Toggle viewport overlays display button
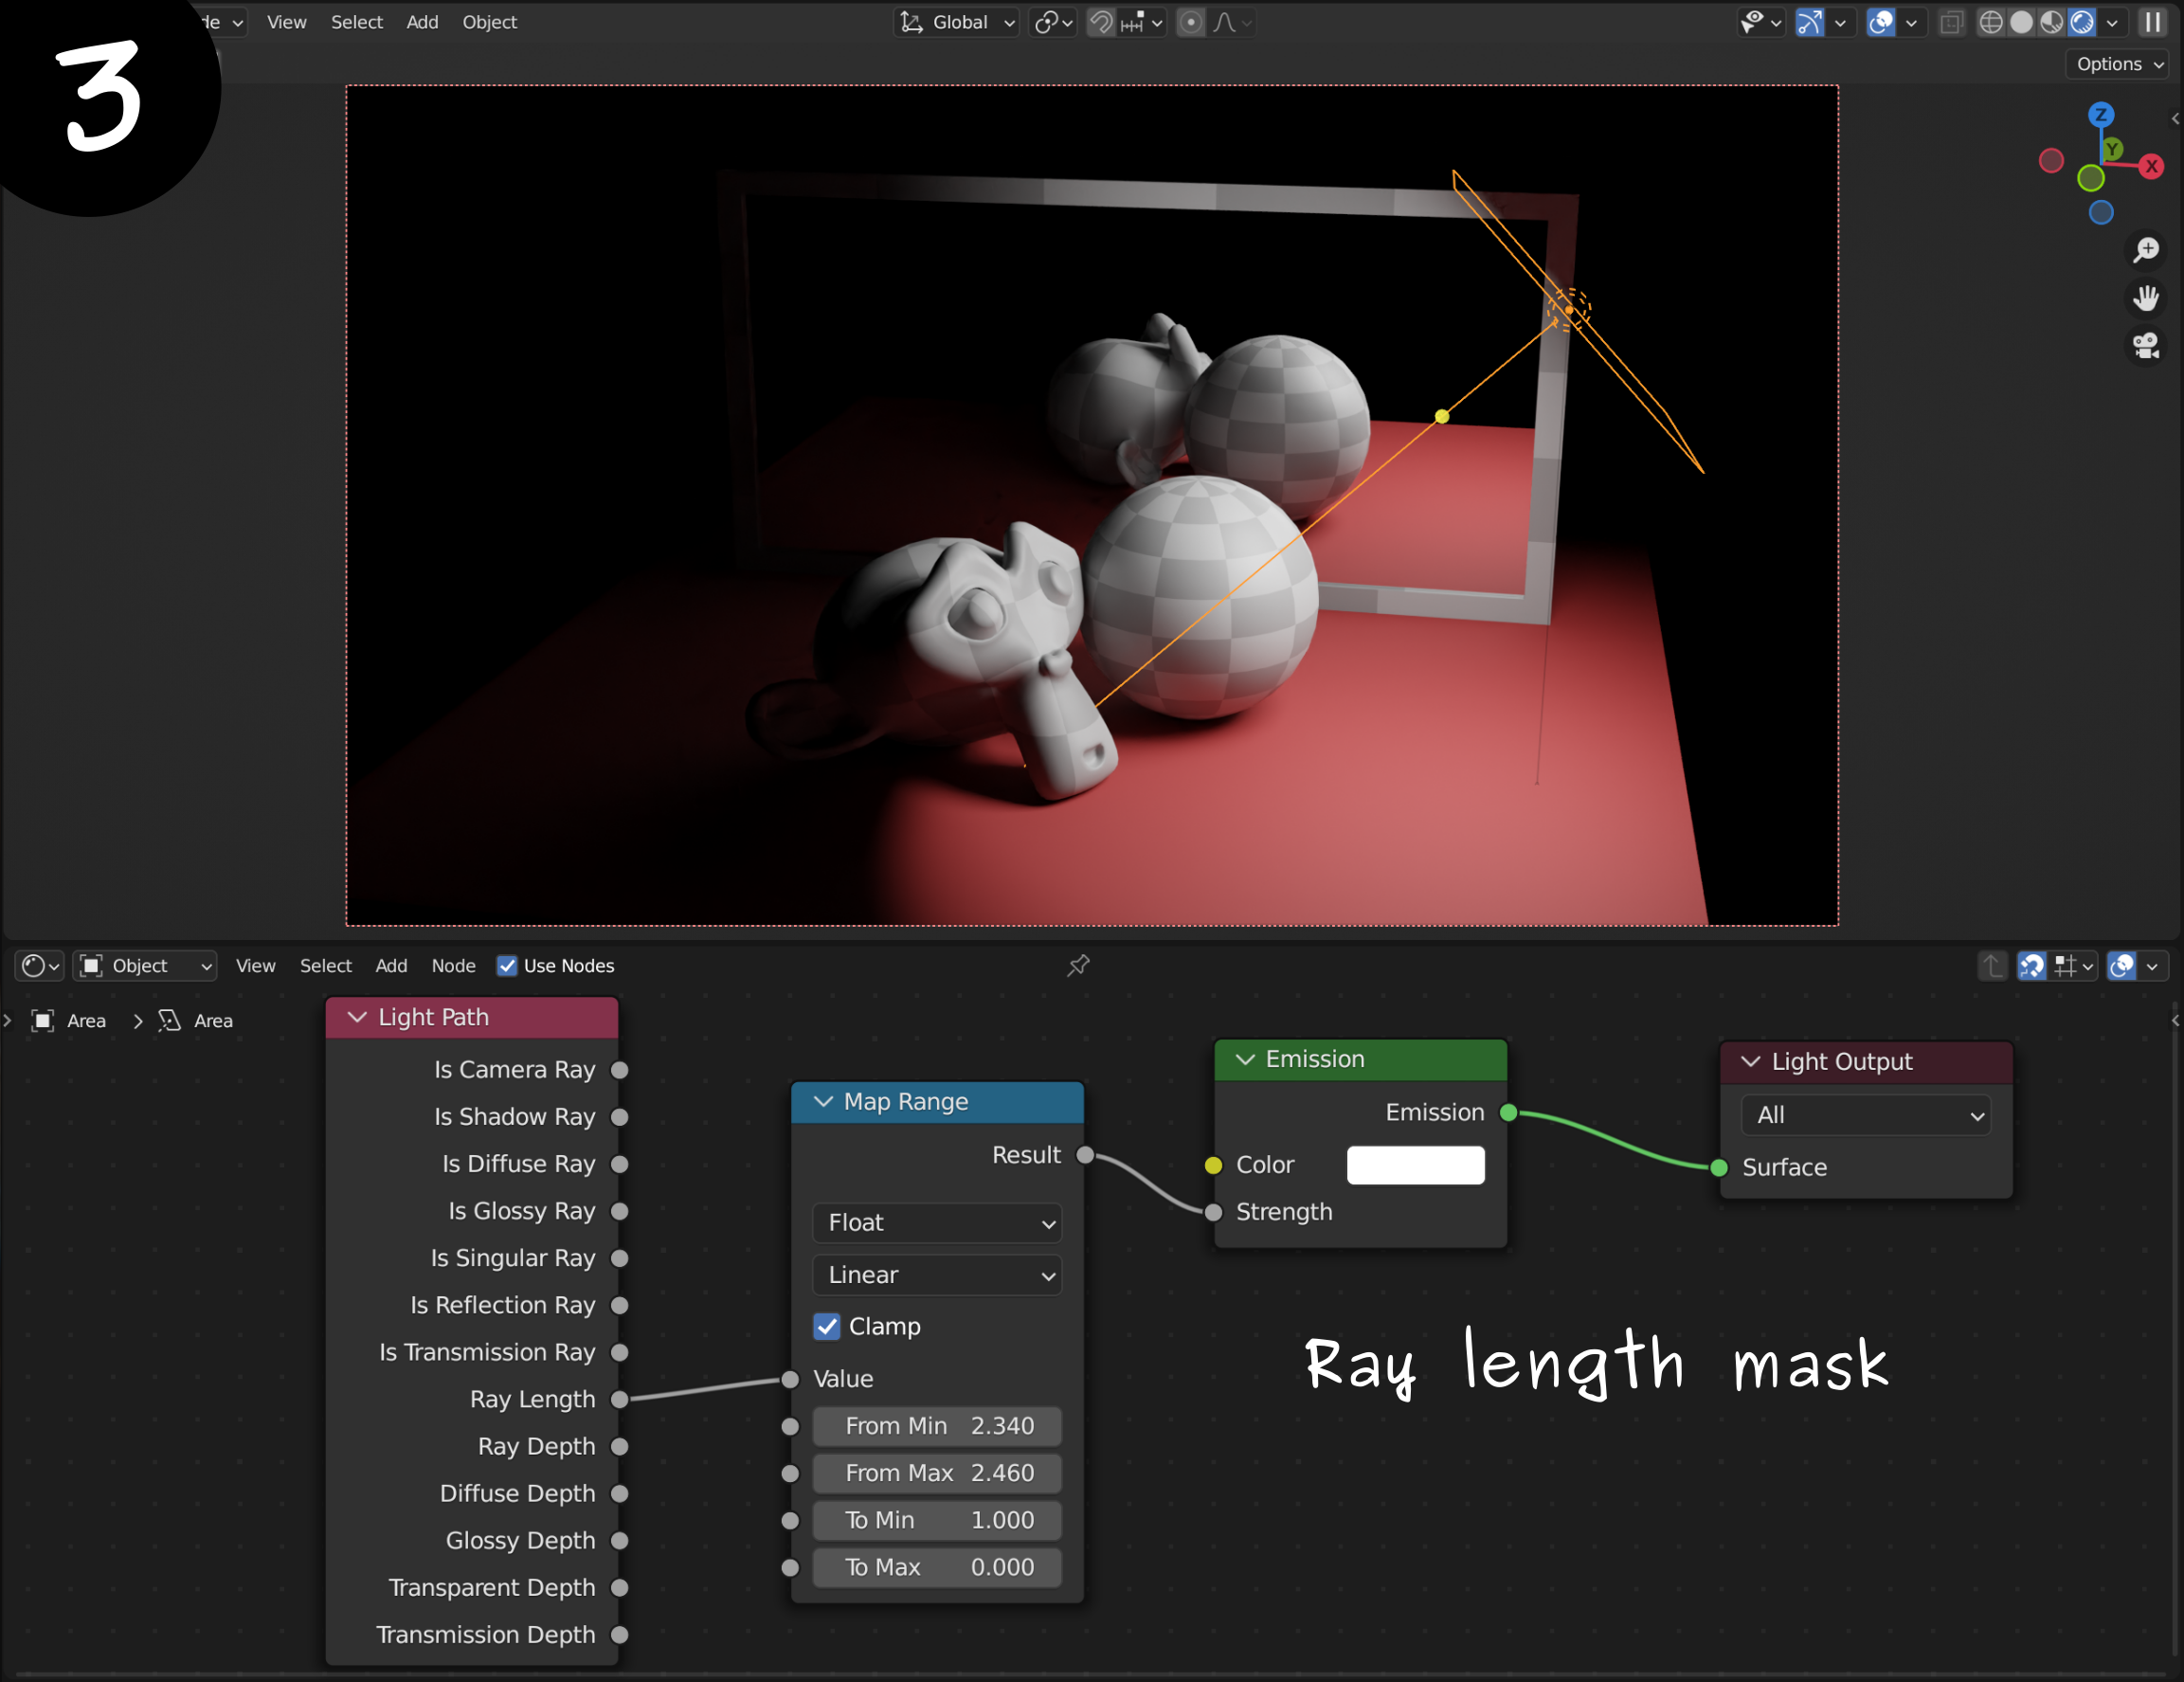The width and height of the screenshot is (2184, 1682). pos(1881,22)
